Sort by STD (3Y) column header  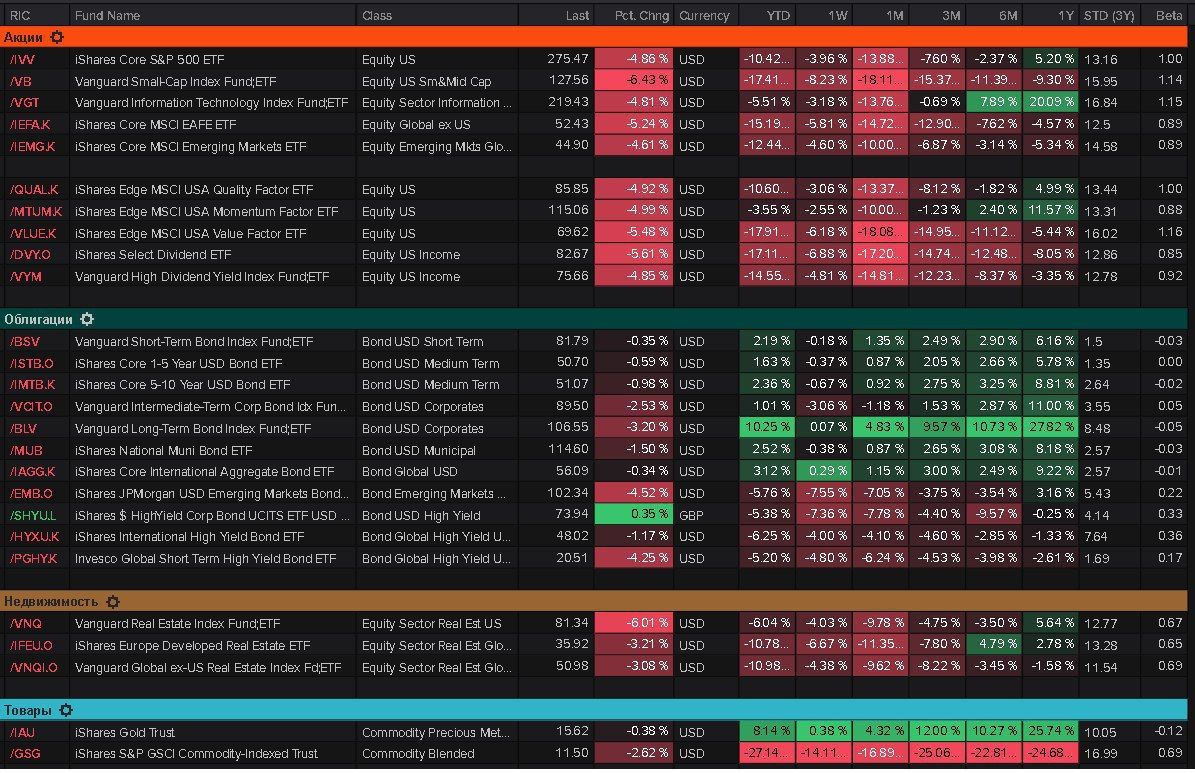[x=1109, y=15]
